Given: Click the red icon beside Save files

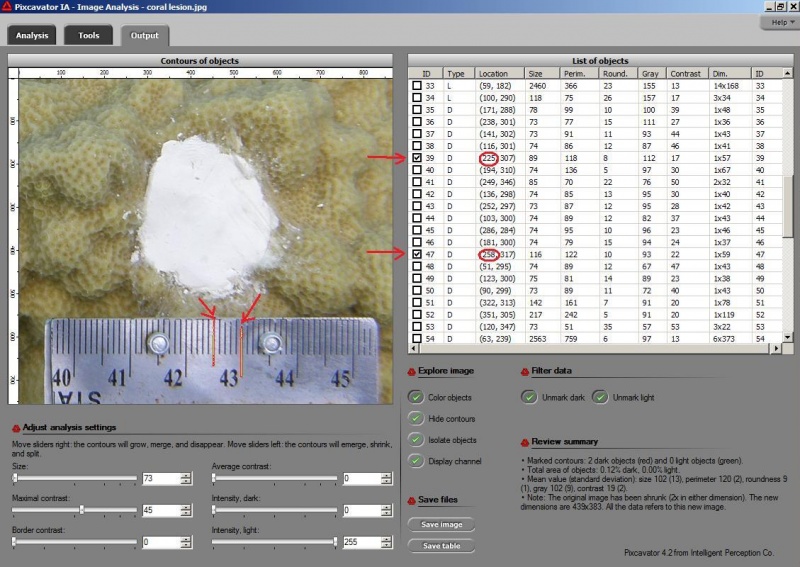Looking at the screenshot, I should pyautogui.click(x=412, y=501).
